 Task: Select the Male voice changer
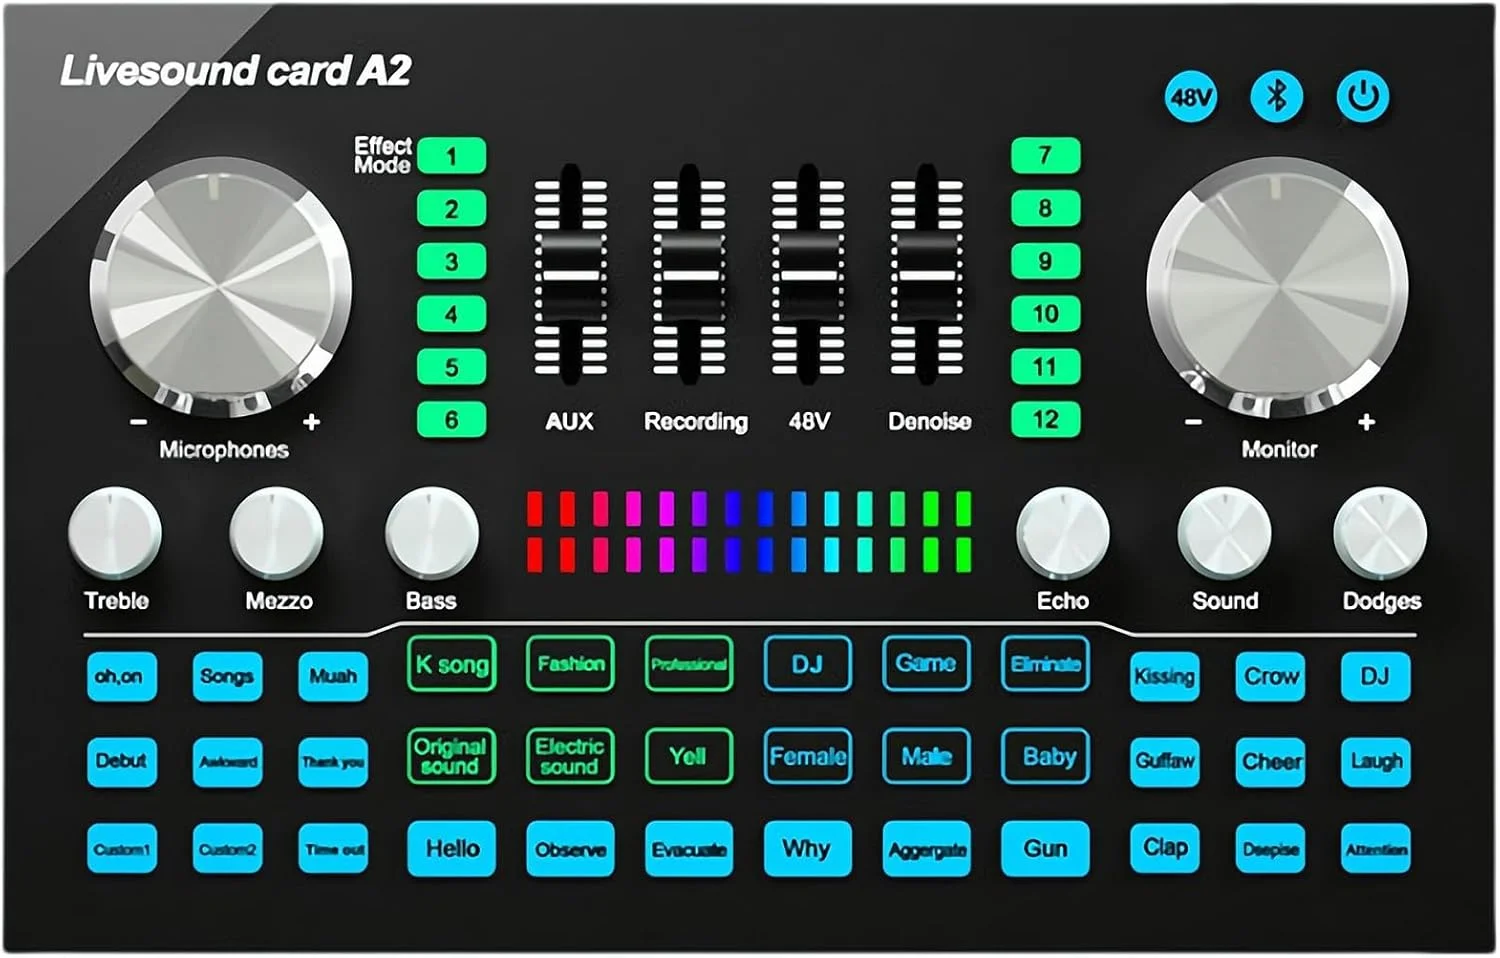point(927,756)
